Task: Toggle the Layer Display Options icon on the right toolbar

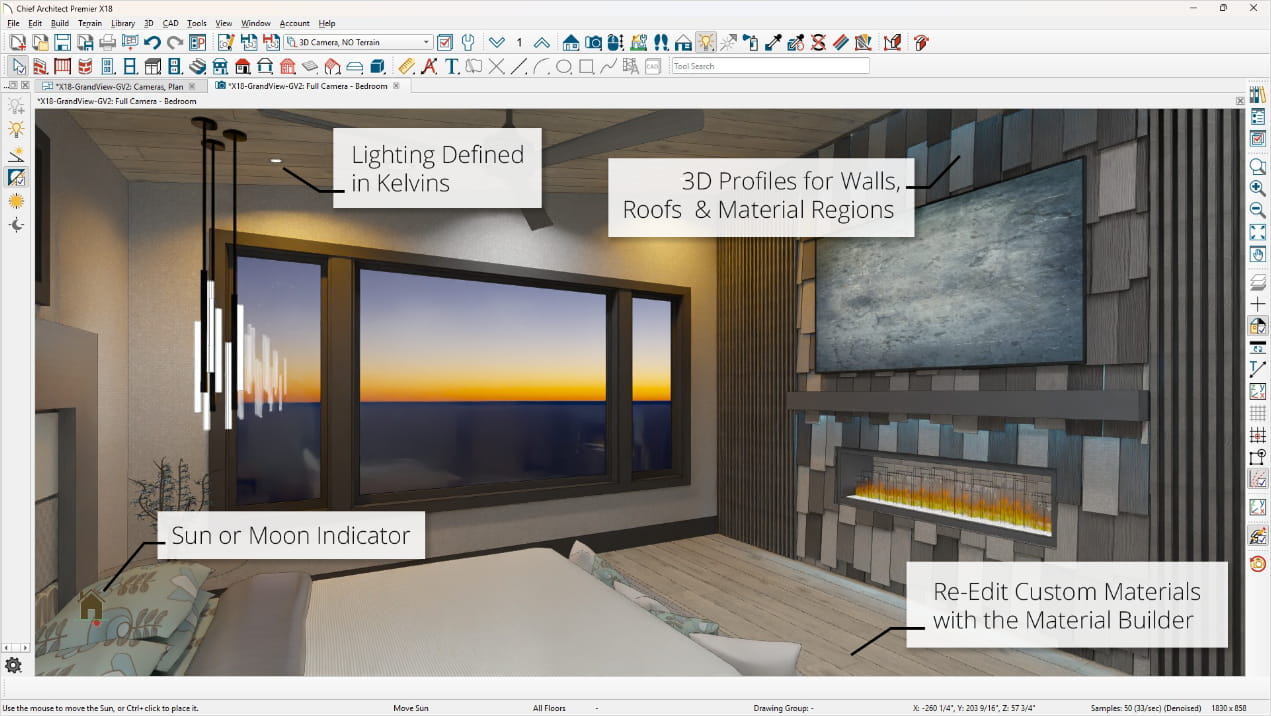Action: point(1258,281)
